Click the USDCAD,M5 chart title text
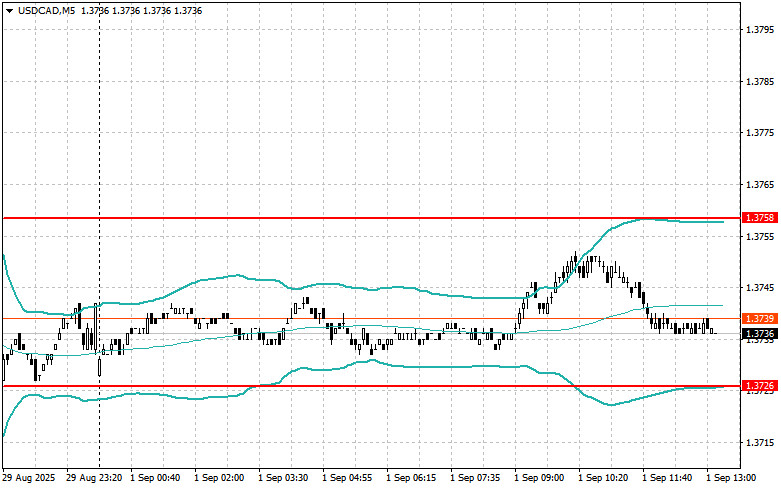781x489 pixels. point(47,10)
